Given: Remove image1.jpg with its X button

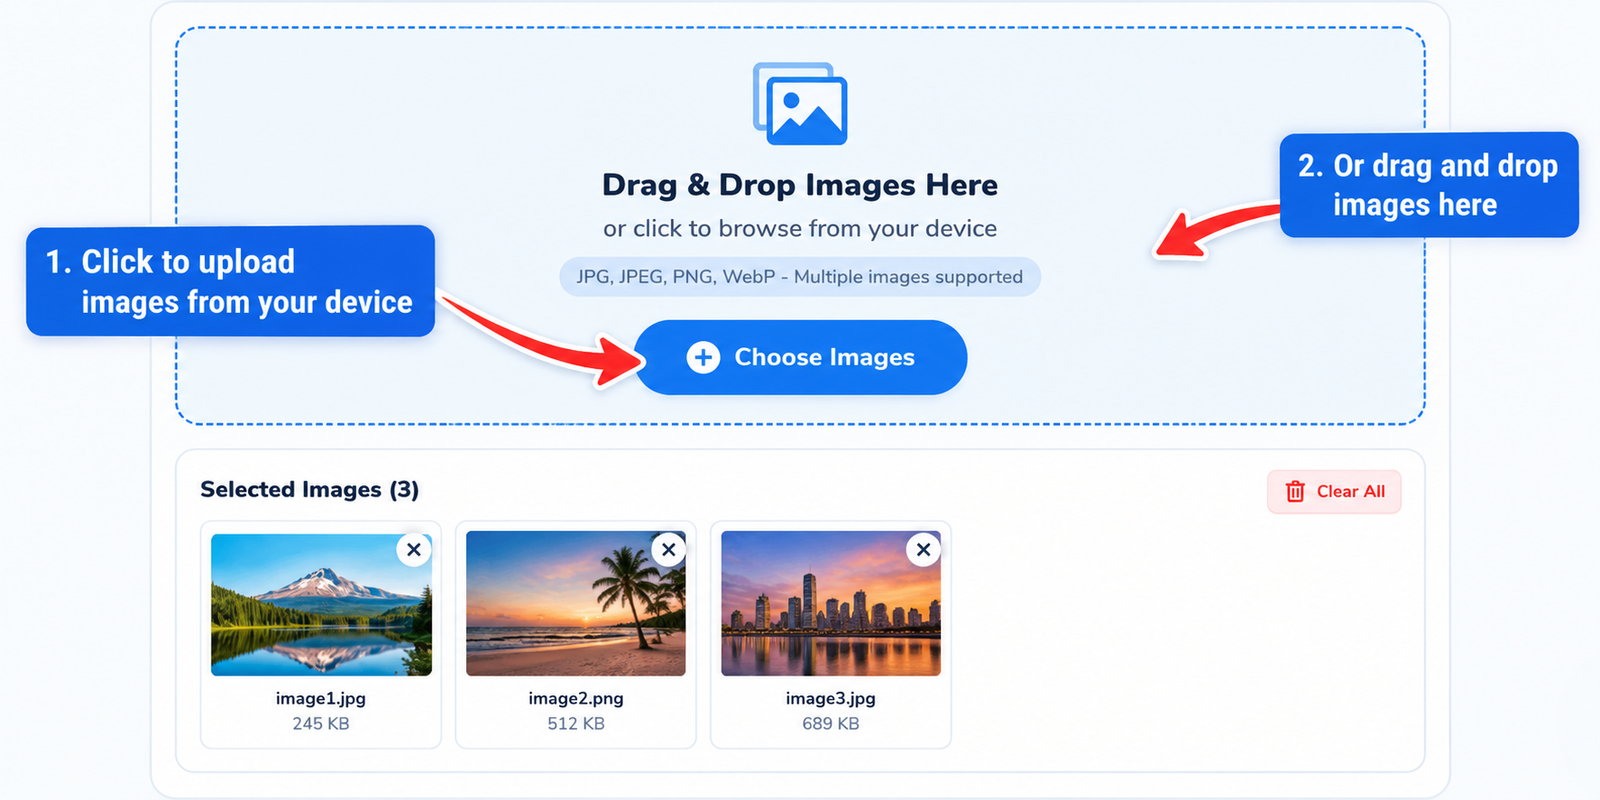Looking at the screenshot, I should point(414,550).
